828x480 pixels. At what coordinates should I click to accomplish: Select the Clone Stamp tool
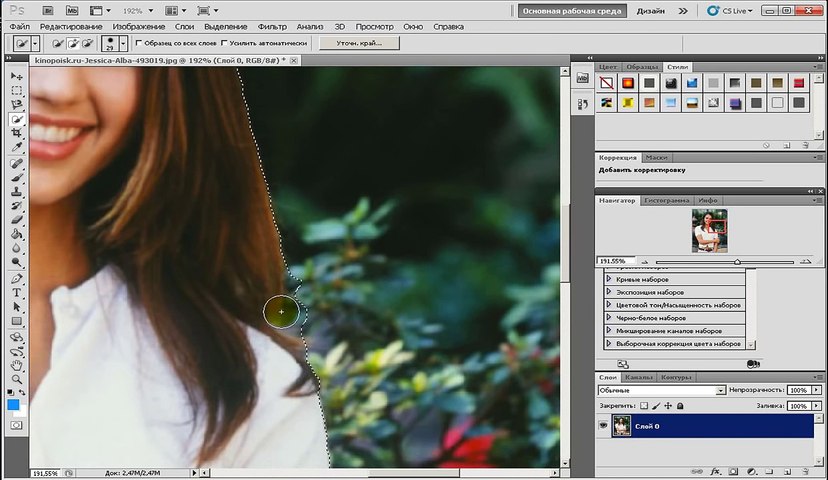tap(17, 190)
